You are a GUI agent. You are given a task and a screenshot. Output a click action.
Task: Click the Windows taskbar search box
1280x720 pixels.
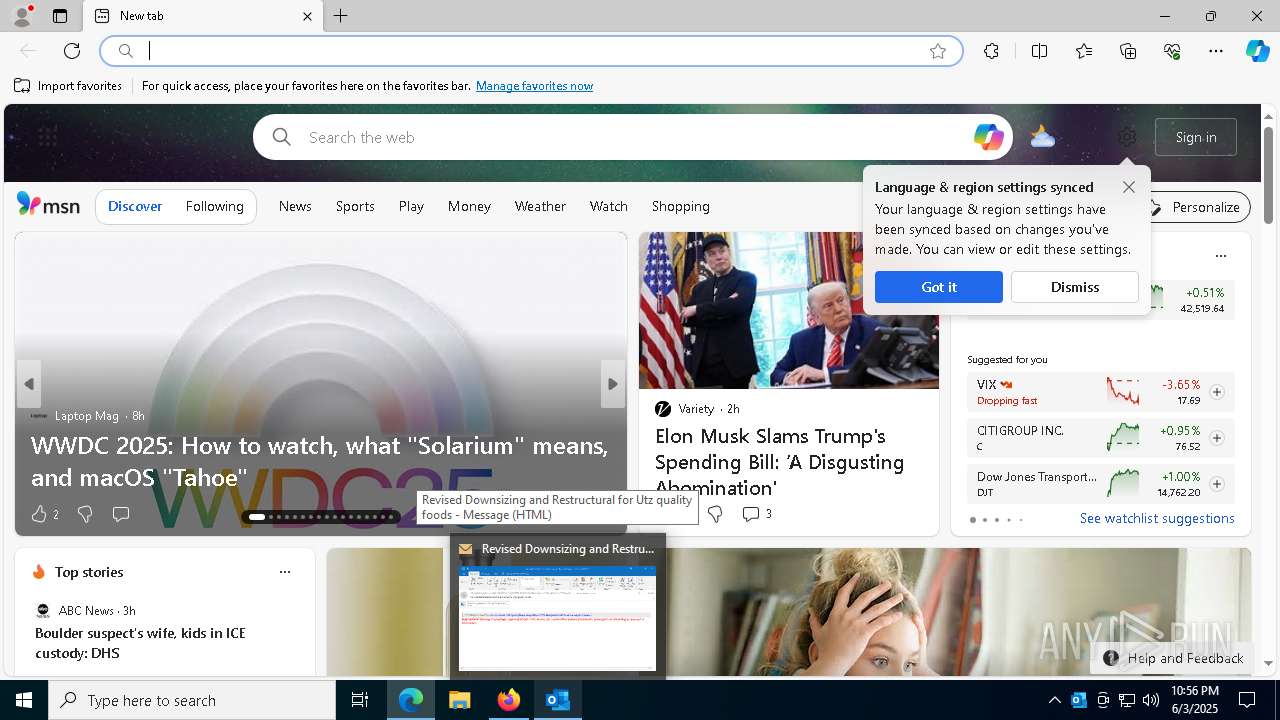[x=192, y=700]
